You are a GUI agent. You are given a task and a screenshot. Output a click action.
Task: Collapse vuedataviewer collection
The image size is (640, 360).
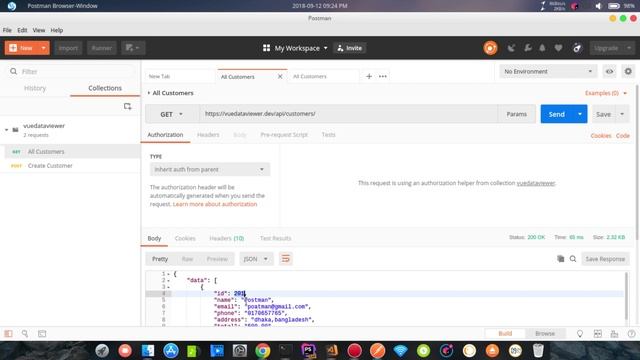(x=7, y=130)
